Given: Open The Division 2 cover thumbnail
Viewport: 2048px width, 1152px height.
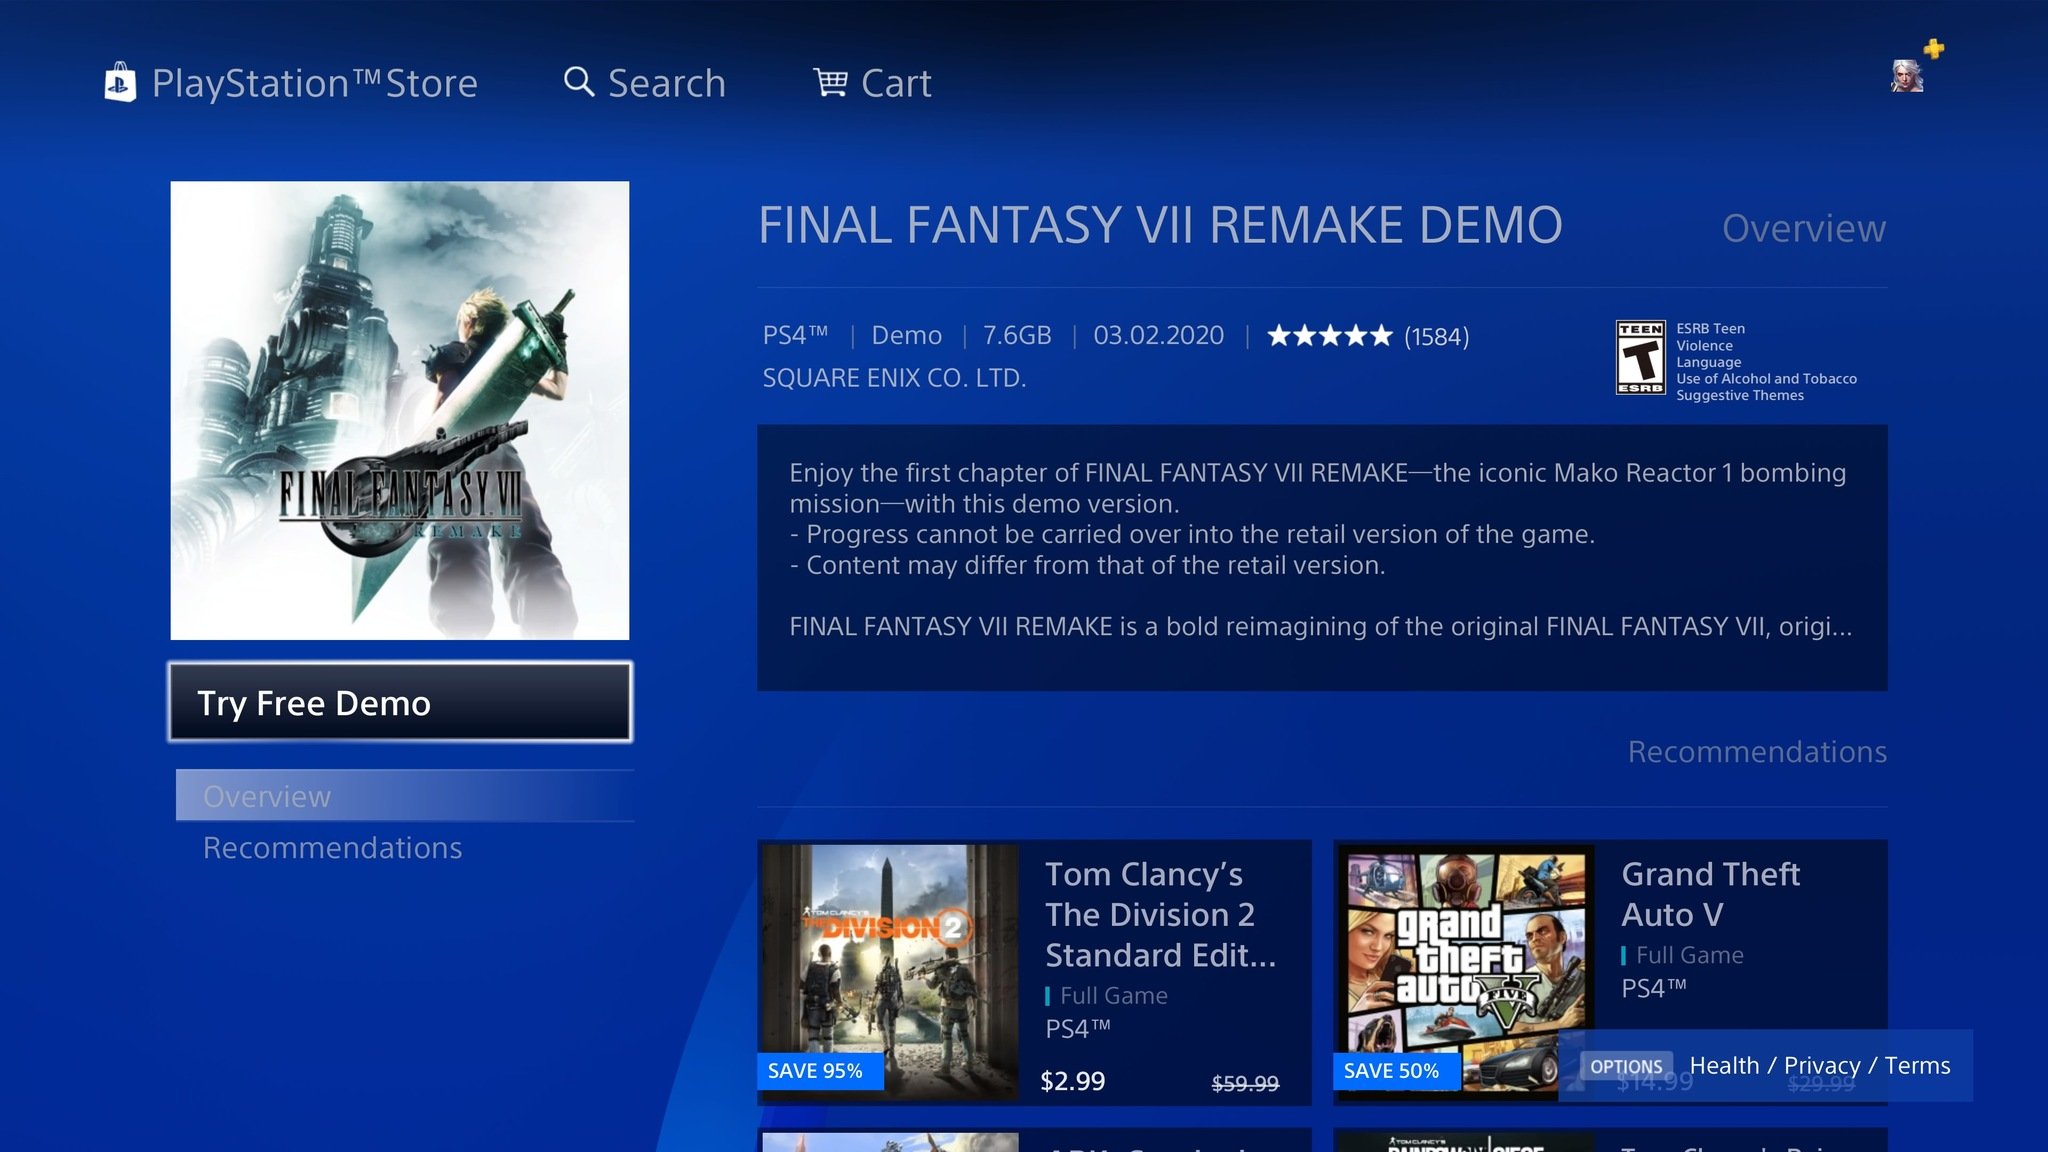Looking at the screenshot, I should tap(890, 971).
